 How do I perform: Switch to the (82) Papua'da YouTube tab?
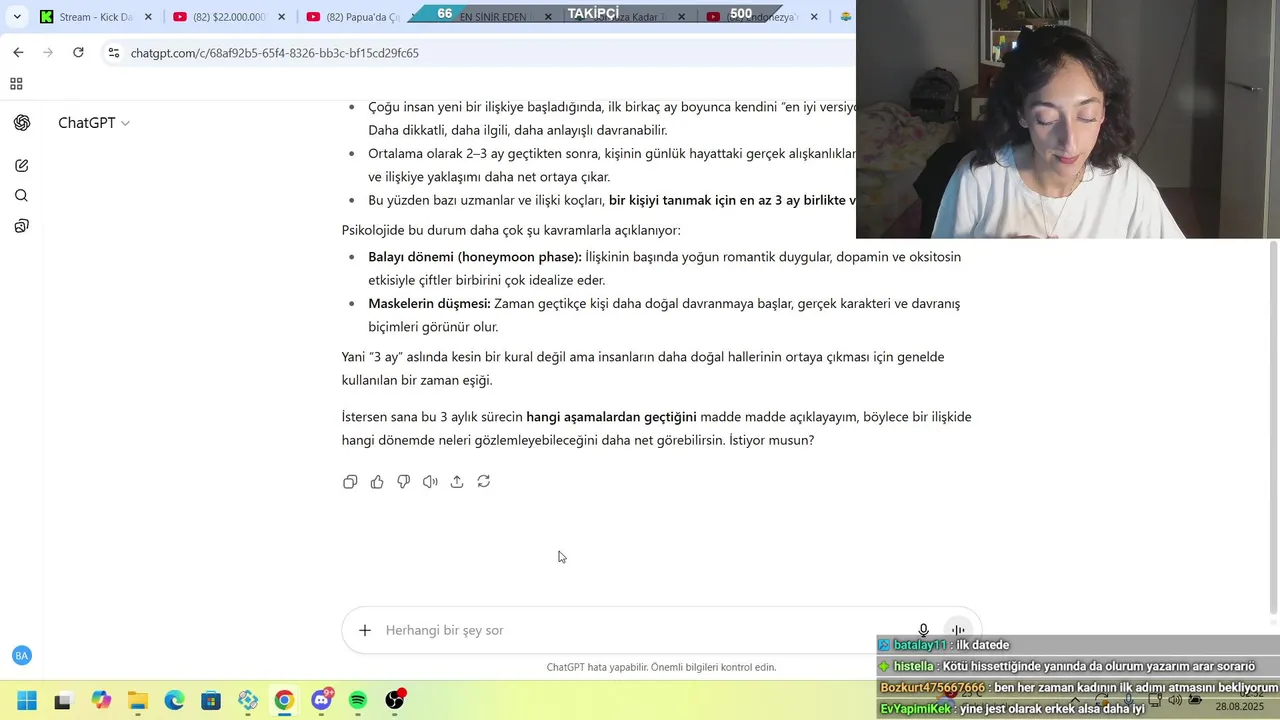tap(354, 17)
